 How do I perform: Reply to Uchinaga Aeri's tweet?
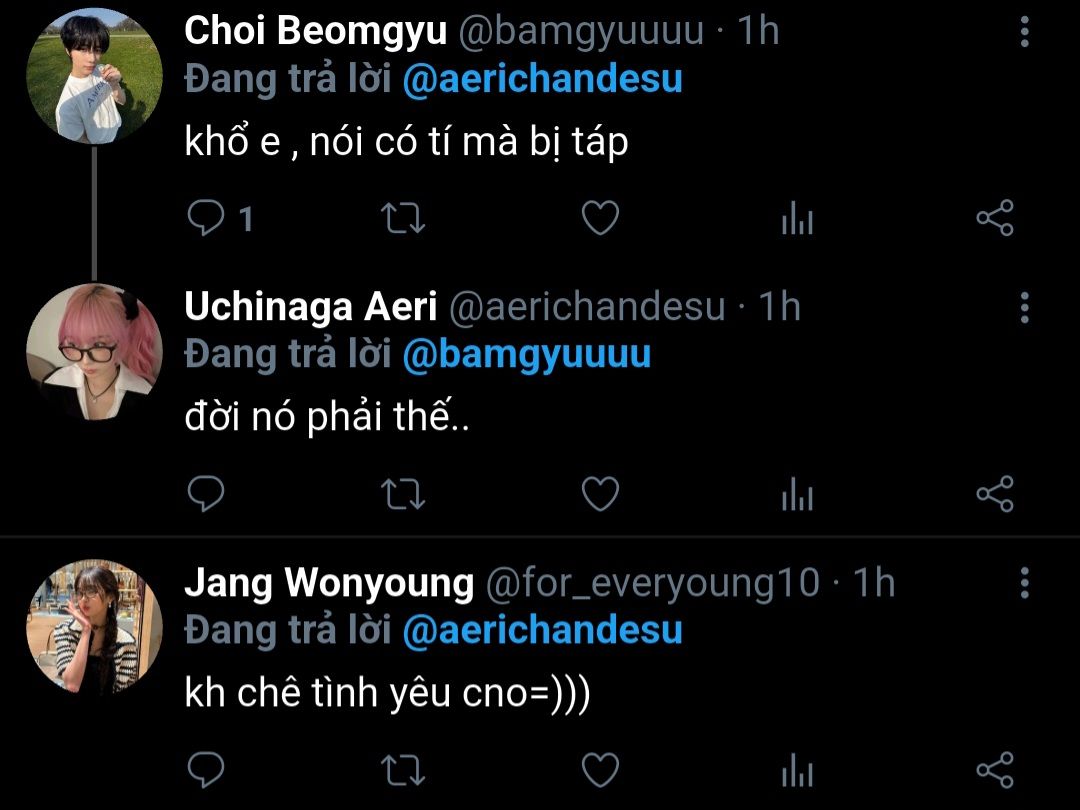point(207,493)
